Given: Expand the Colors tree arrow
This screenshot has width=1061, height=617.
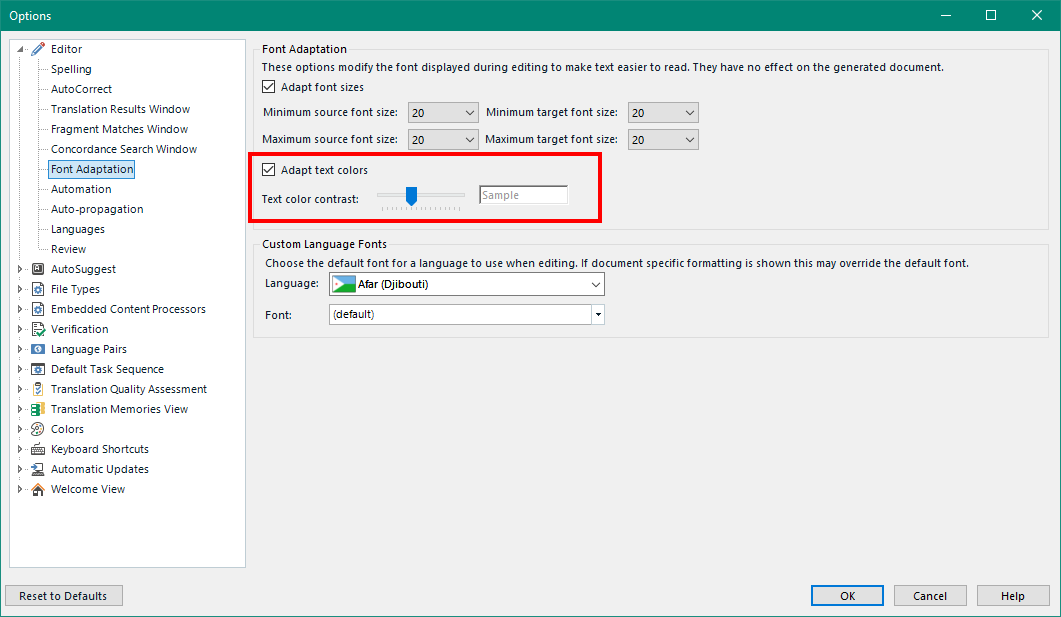Looking at the screenshot, I should coord(20,429).
